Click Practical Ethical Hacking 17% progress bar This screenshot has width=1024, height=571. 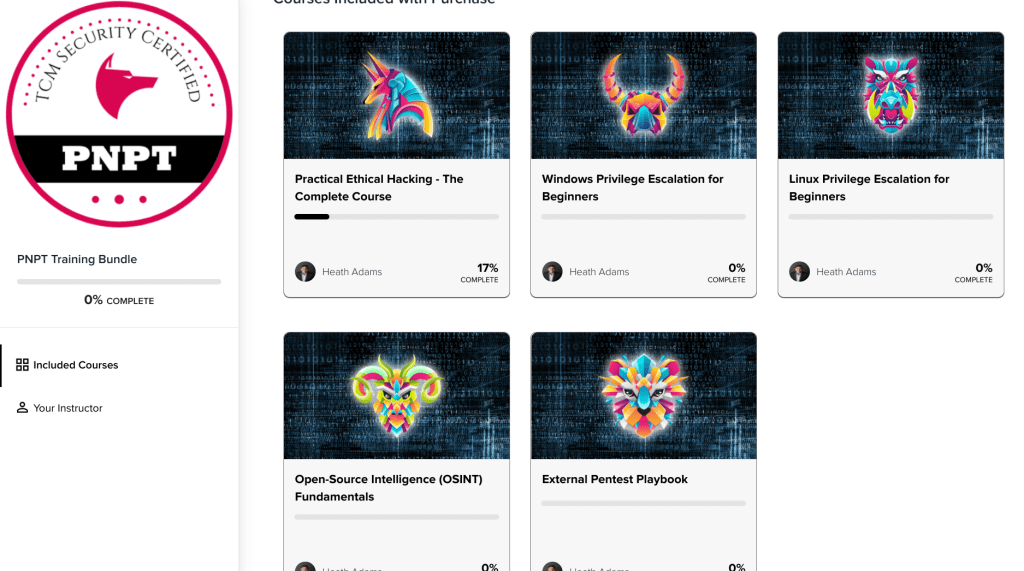click(396, 217)
